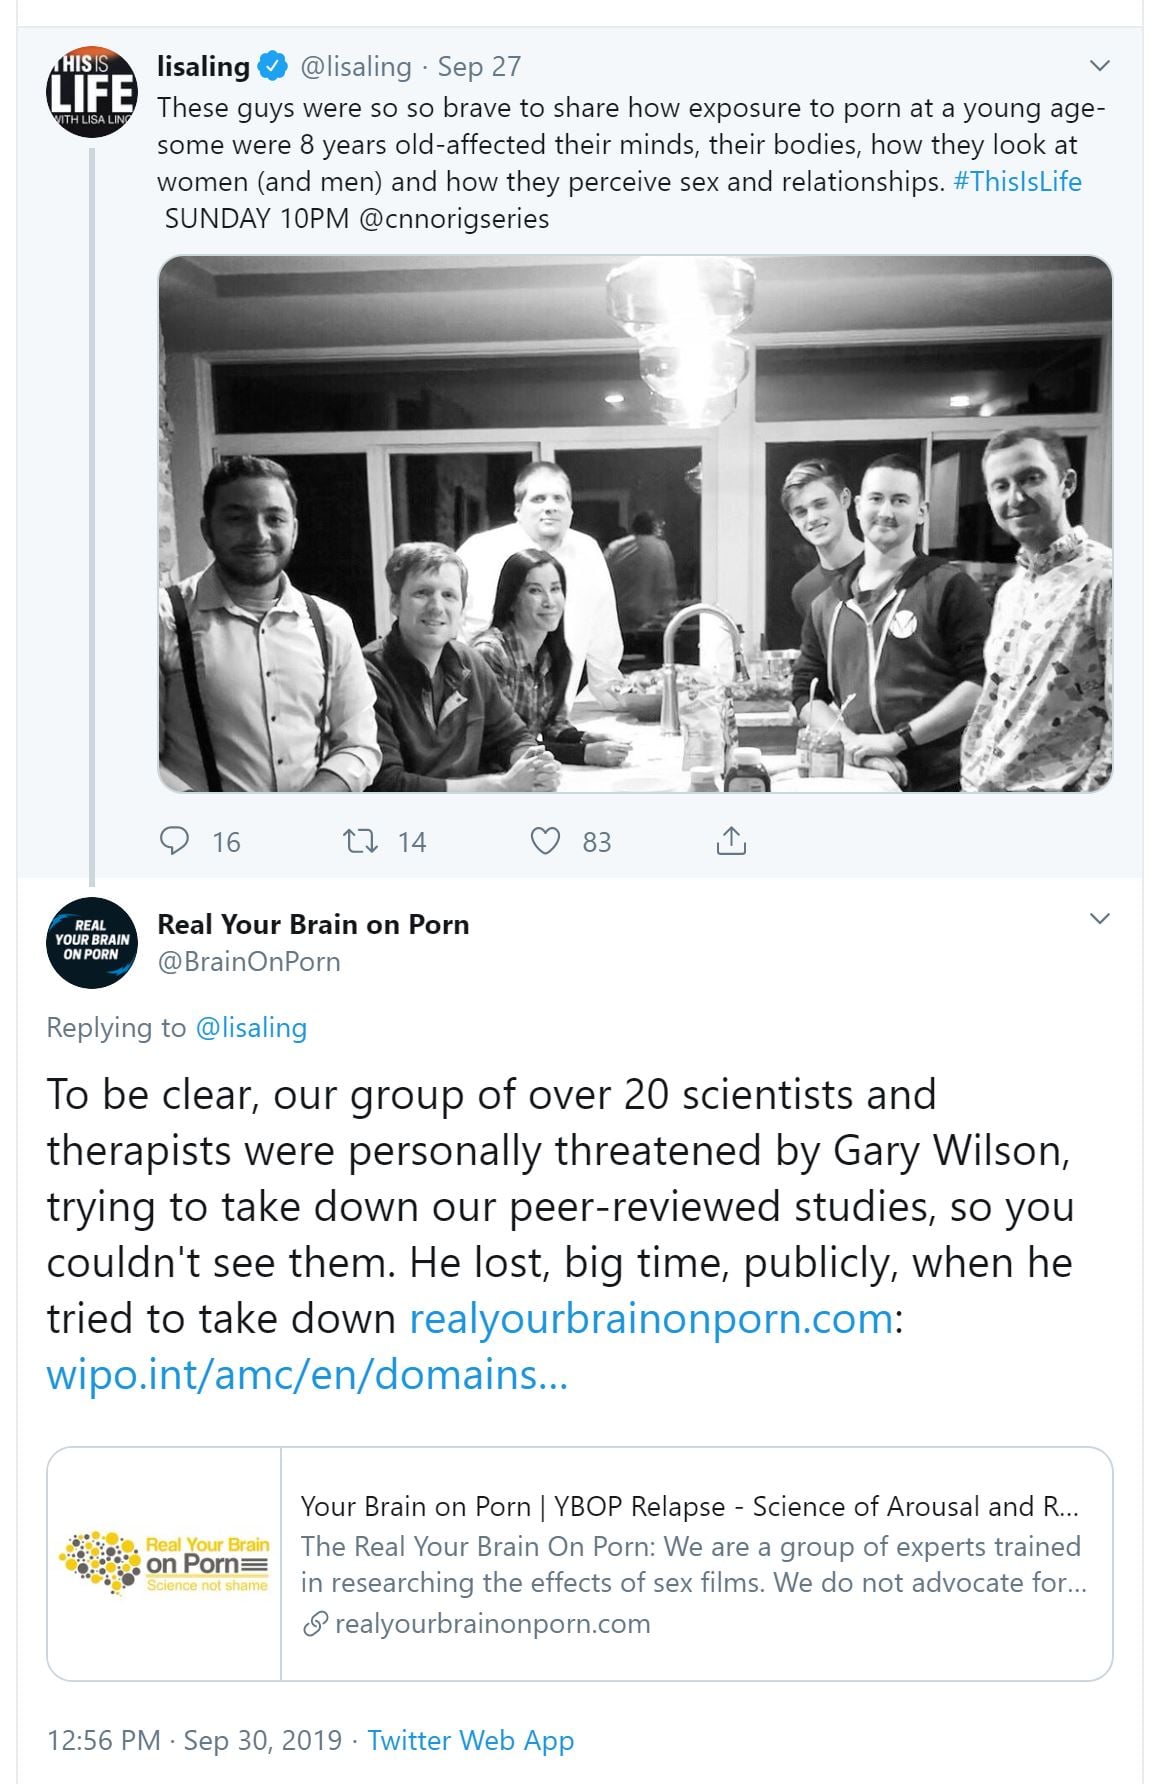Click the @cnnorigseries mention

click(x=453, y=219)
